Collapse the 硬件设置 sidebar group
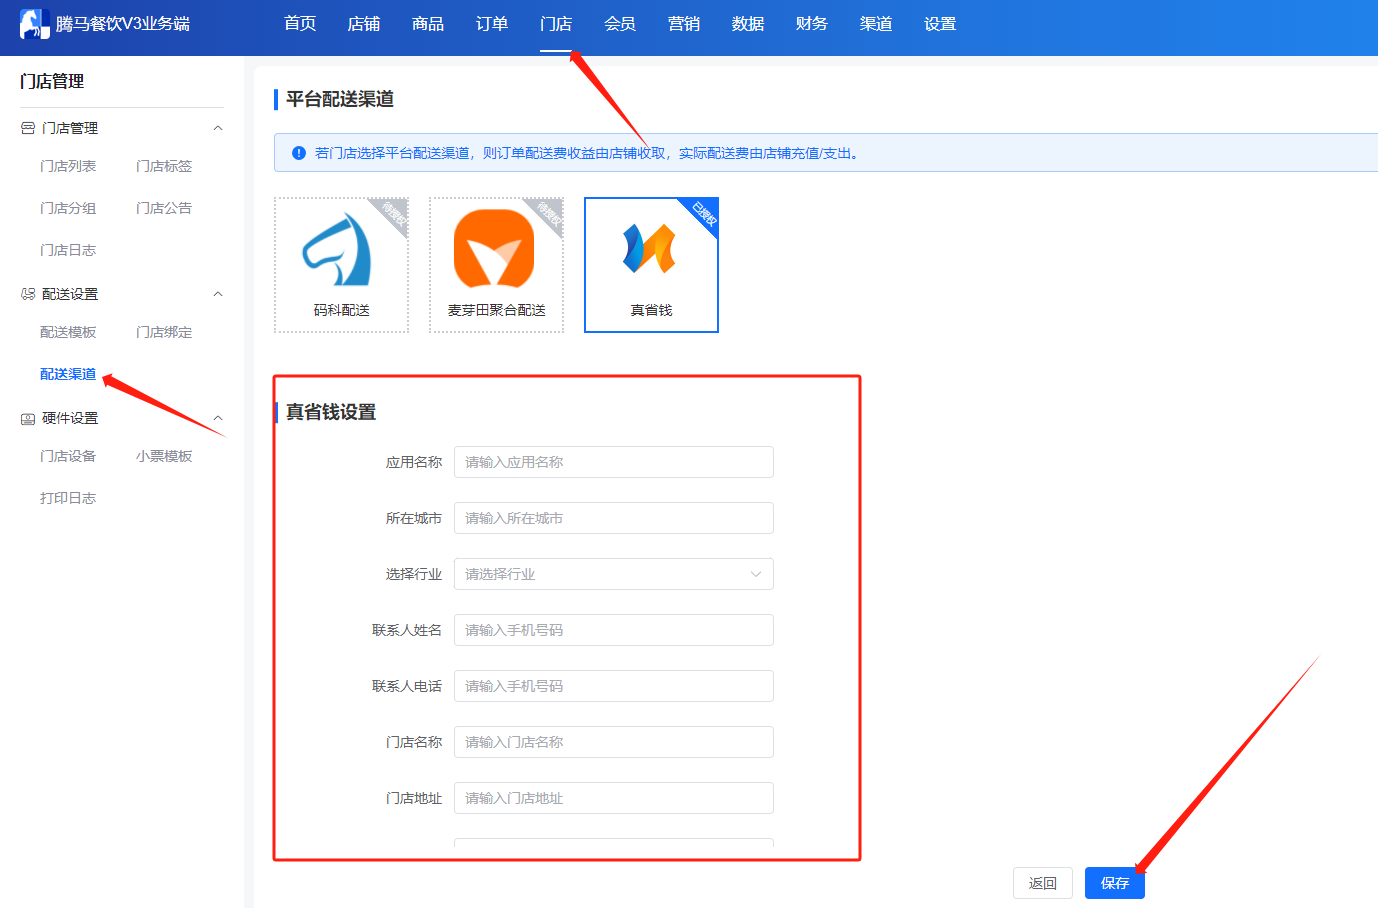1378x908 pixels. pyautogui.click(x=218, y=418)
